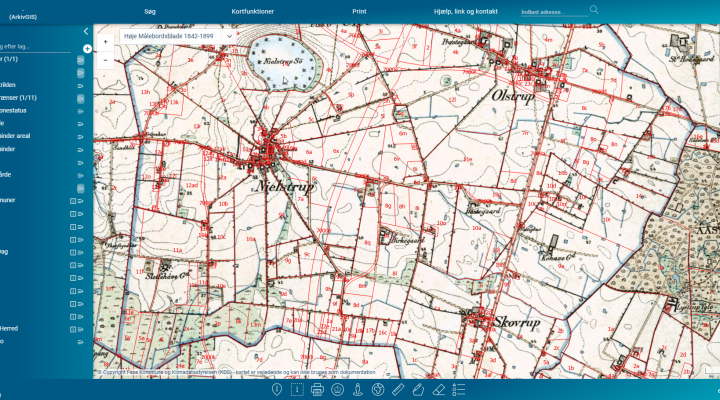Viewport: 720px width, 400px height.
Task: Click the magnifier icon beside address field
Action: pyautogui.click(x=594, y=10)
